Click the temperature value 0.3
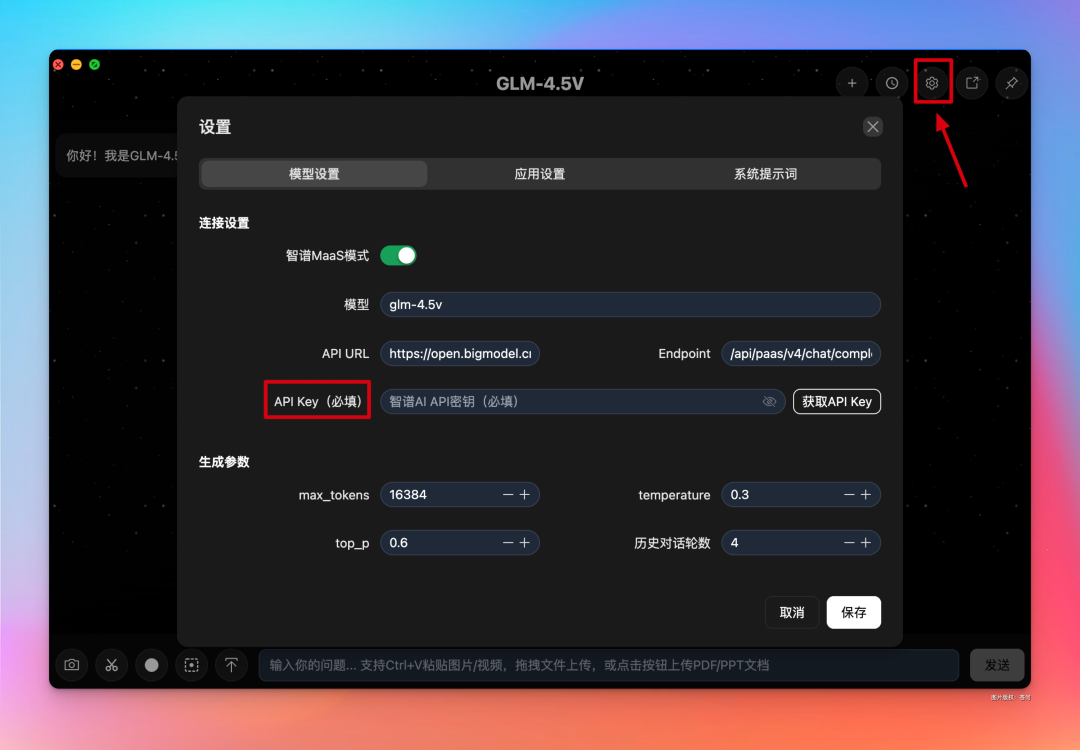Viewport: 1080px width, 750px height. pyautogui.click(x=740, y=494)
